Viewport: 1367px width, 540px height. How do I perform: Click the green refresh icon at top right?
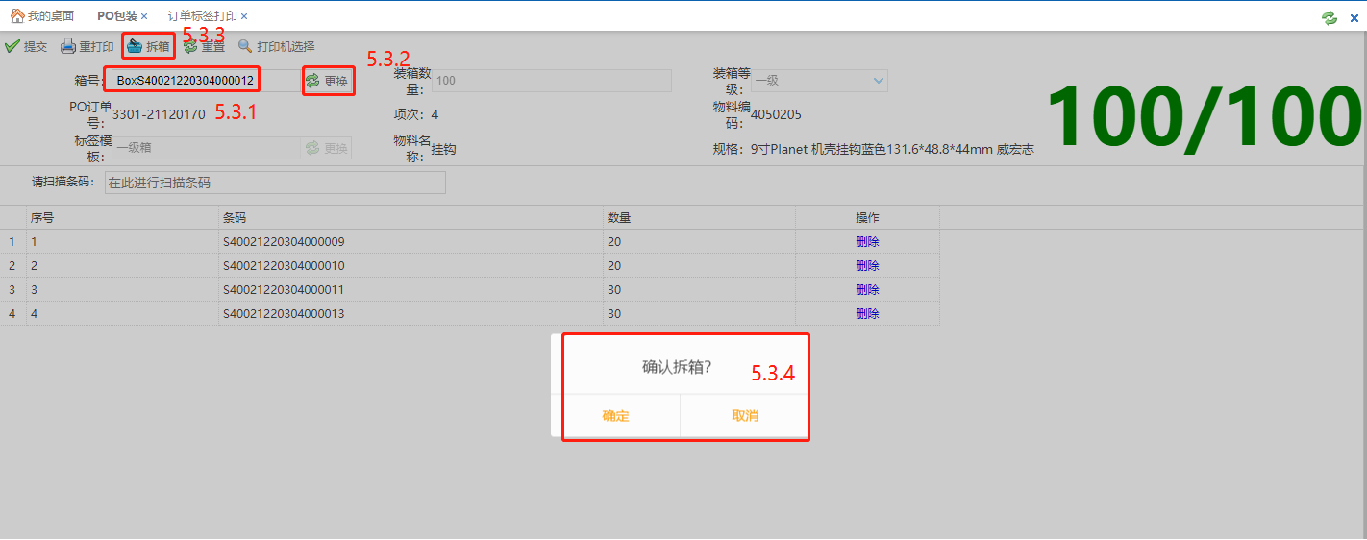(x=1329, y=18)
